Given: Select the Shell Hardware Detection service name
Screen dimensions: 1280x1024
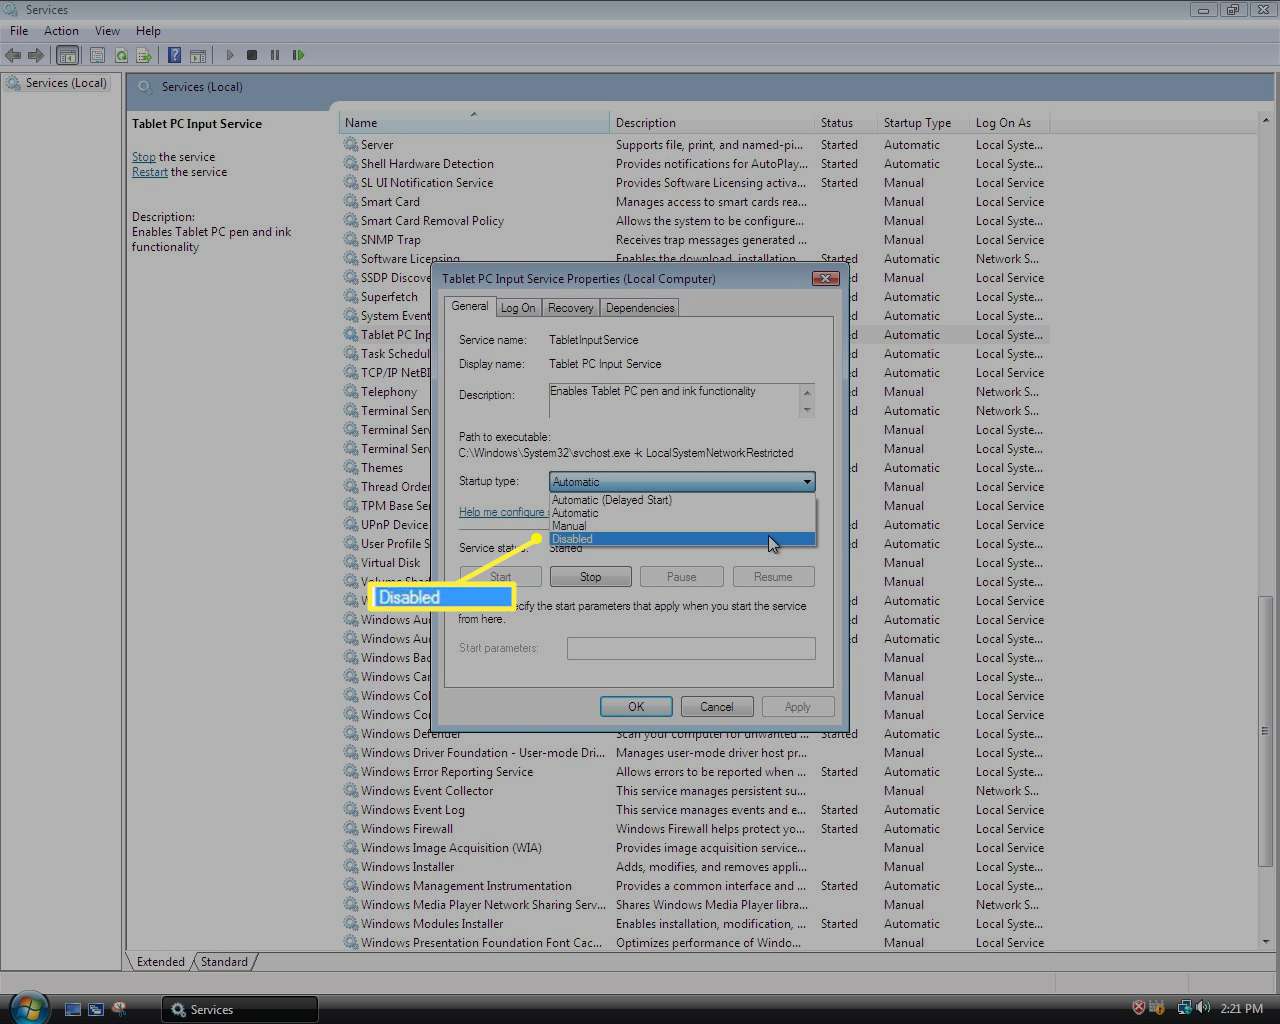Looking at the screenshot, I should tap(427, 164).
